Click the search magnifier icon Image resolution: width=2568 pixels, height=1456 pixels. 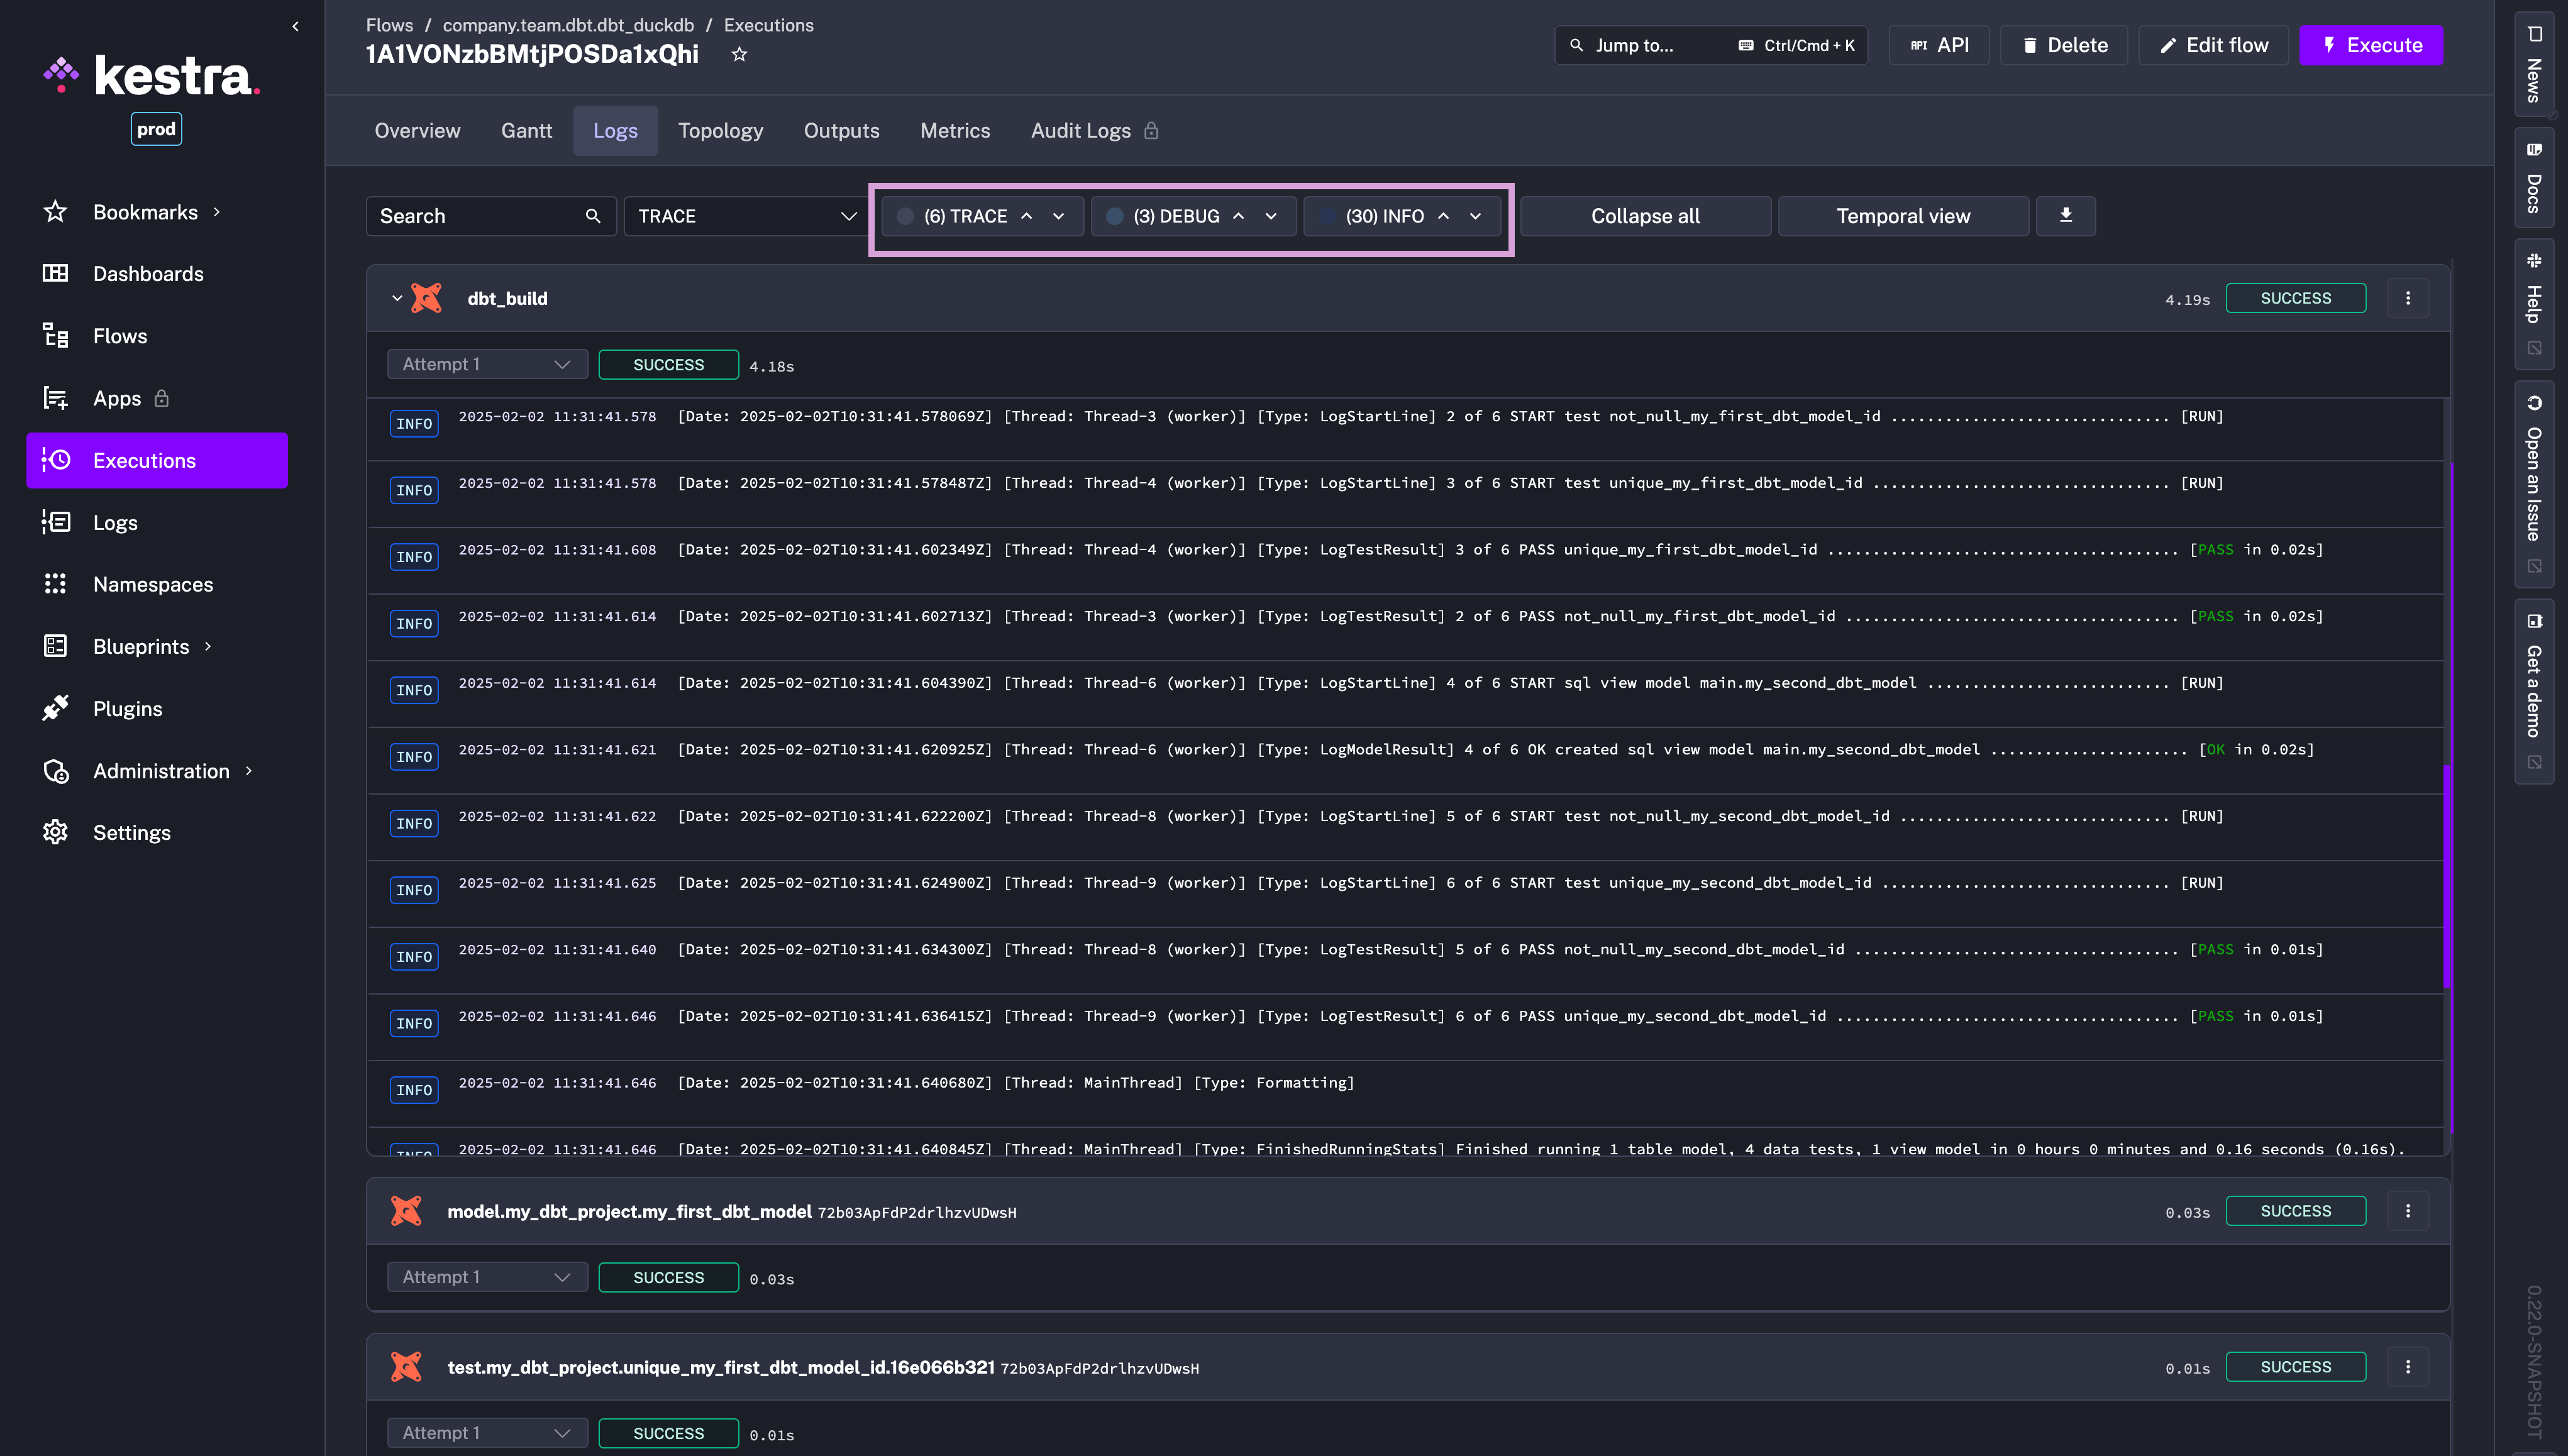pos(593,216)
